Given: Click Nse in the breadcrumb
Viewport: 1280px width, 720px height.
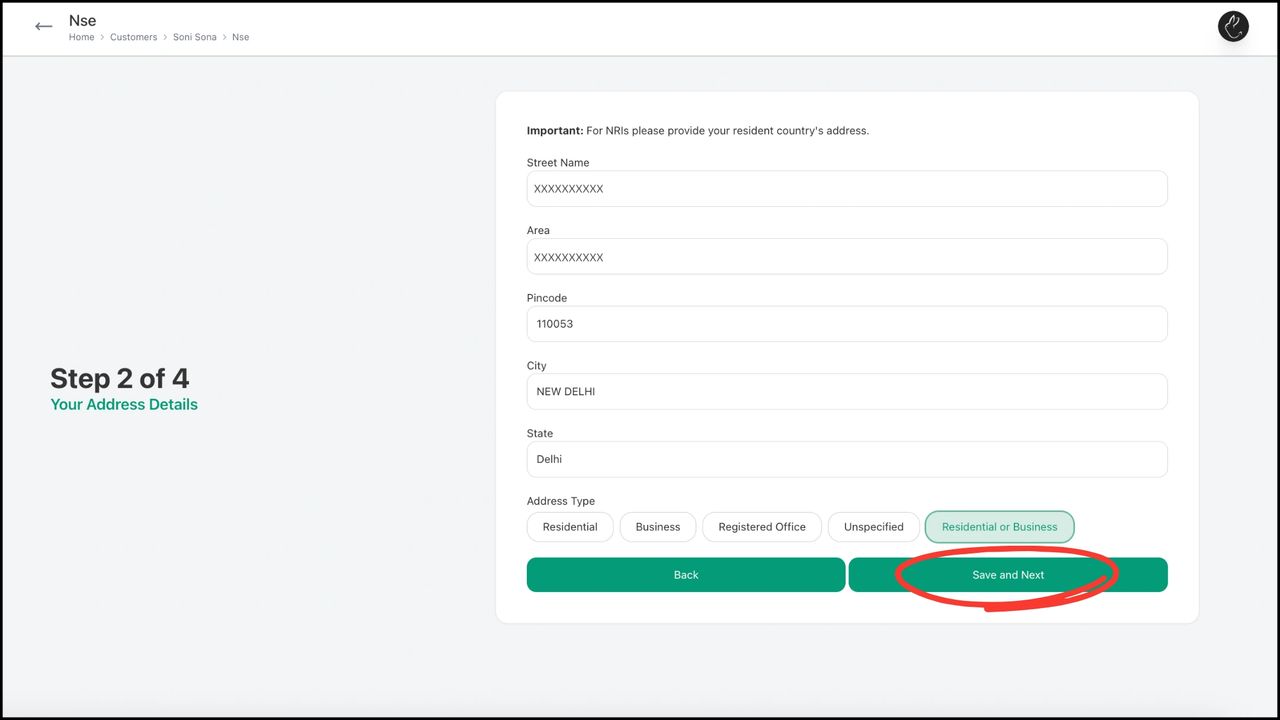Looking at the screenshot, I should click(x=240, y=37).
